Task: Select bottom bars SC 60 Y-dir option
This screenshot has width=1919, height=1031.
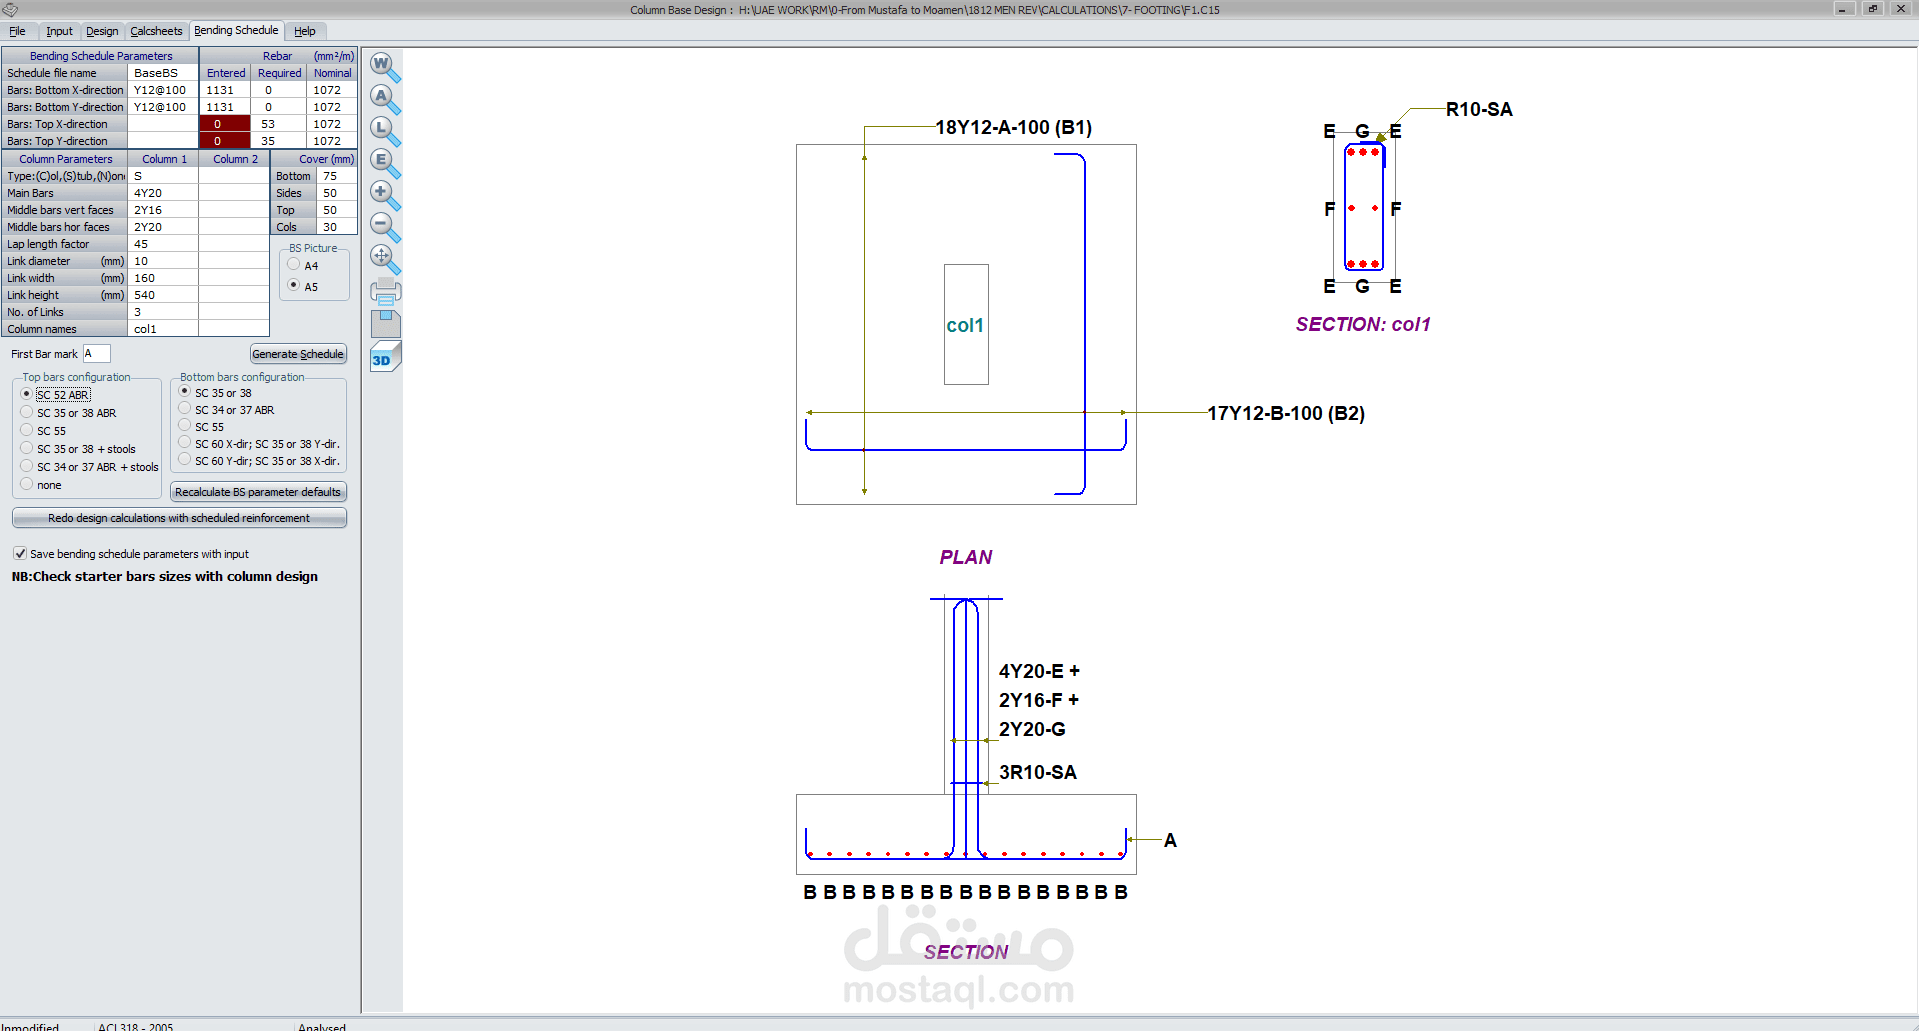Action: [185, 460]
